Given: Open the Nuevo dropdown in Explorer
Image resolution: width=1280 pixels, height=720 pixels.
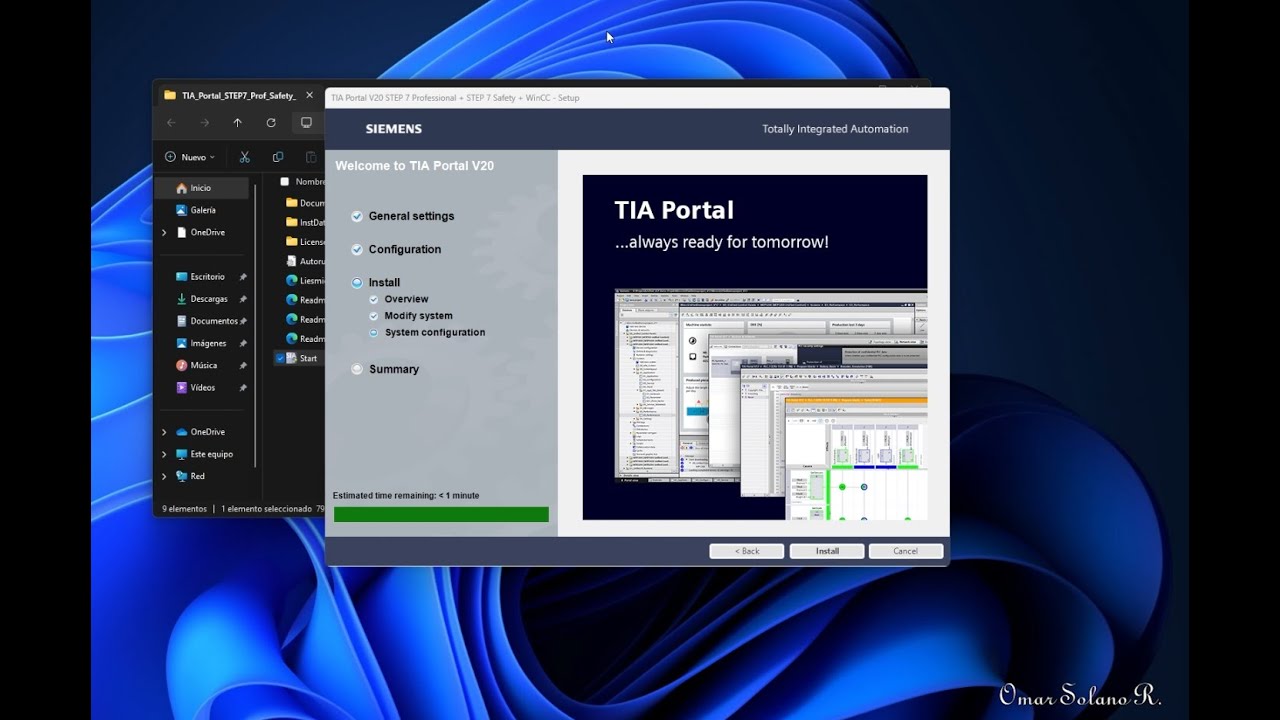Looking at the screenshot, I should pyautogui.click(x=190, y=157).
